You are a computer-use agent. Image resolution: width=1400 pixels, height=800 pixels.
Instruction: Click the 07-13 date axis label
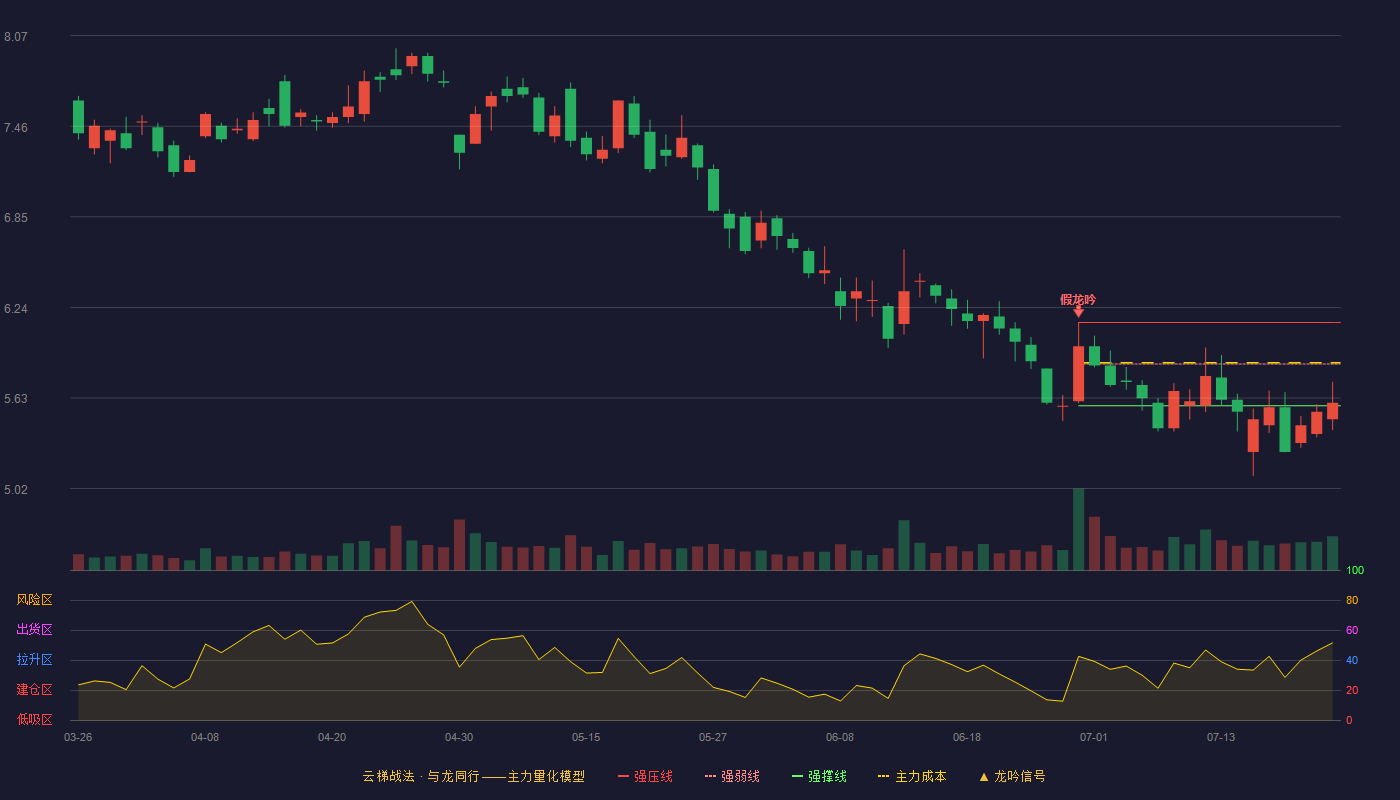(x=1221, y=737)
